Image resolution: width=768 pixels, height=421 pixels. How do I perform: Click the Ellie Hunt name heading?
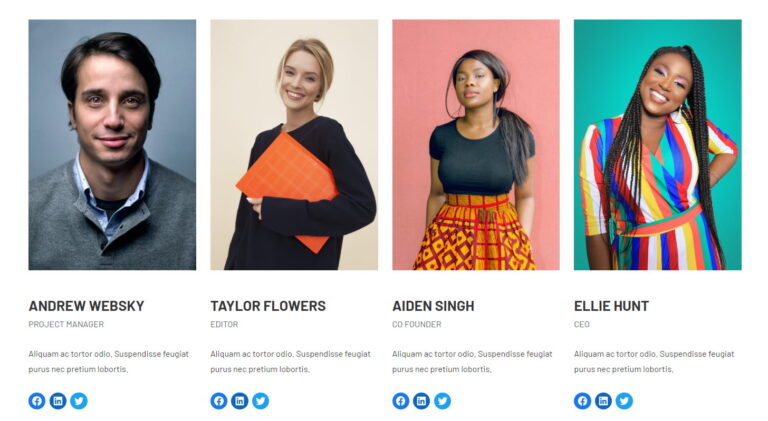coord(611,306)
